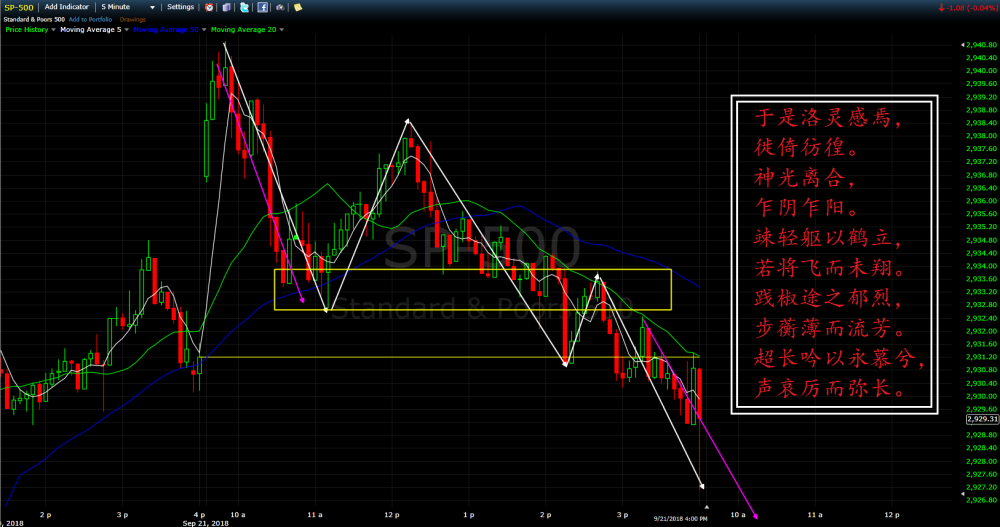Open the Add Indicator menu
The height and width of the screenshot is (527, 1000).
point(66,7)
